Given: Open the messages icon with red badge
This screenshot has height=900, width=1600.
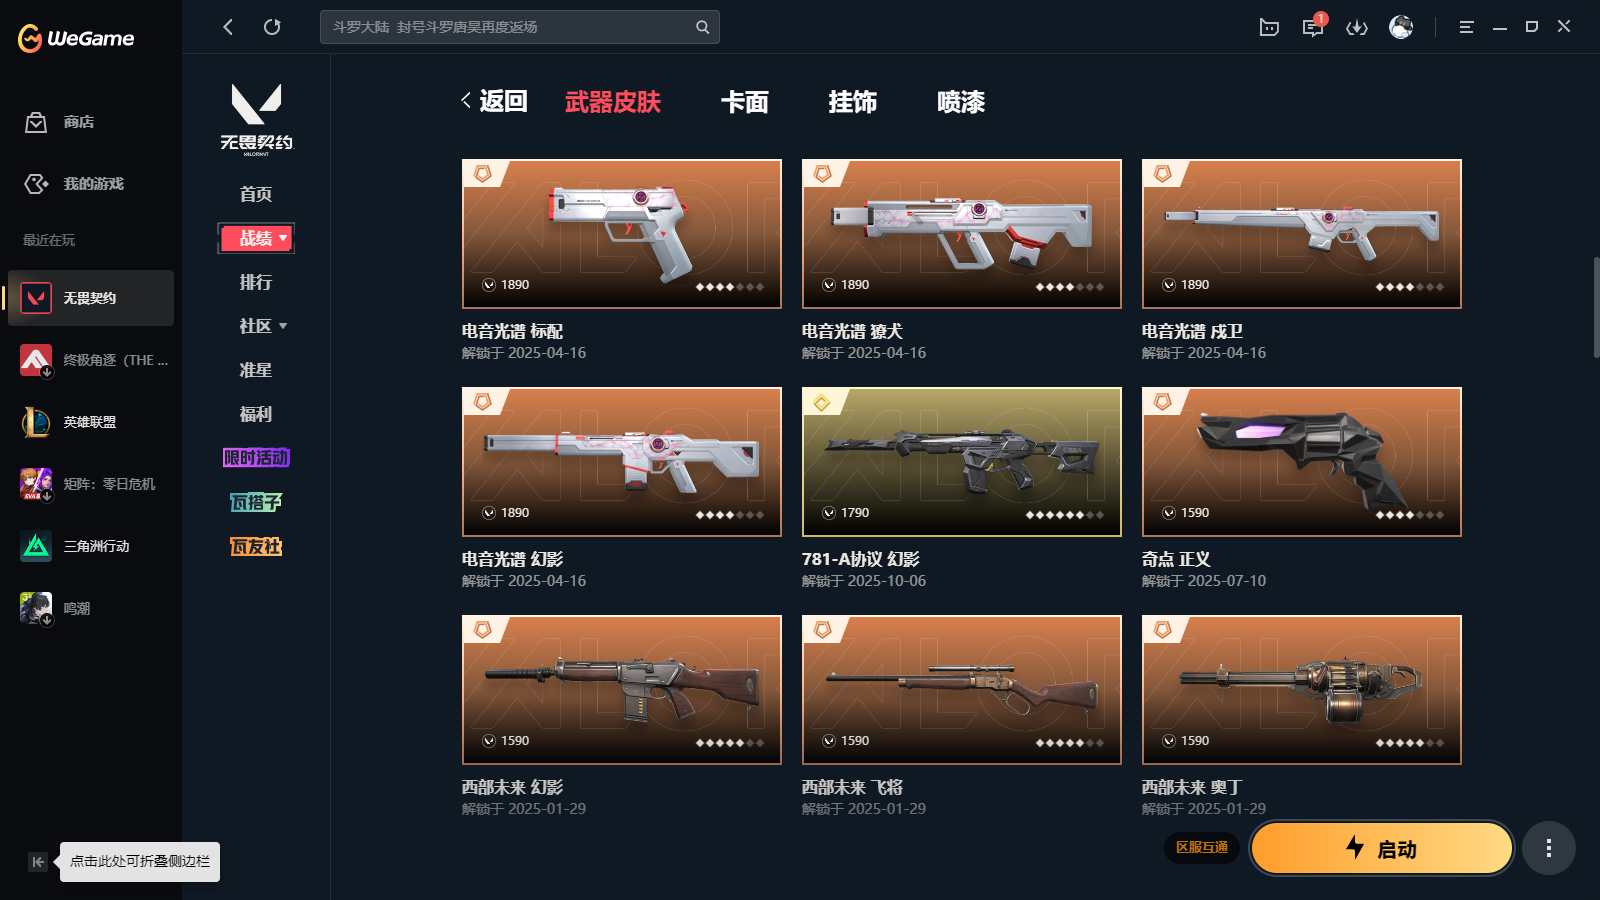Looking at the screenshot, I should coord(1313,27).
